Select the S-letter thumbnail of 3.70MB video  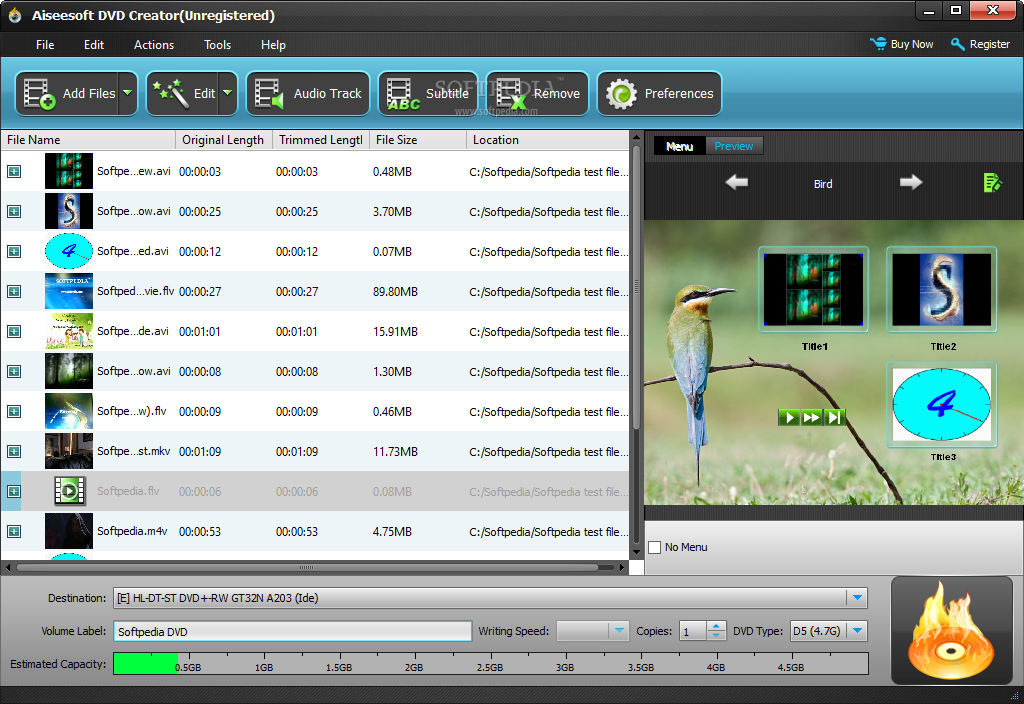coord(69,212)
